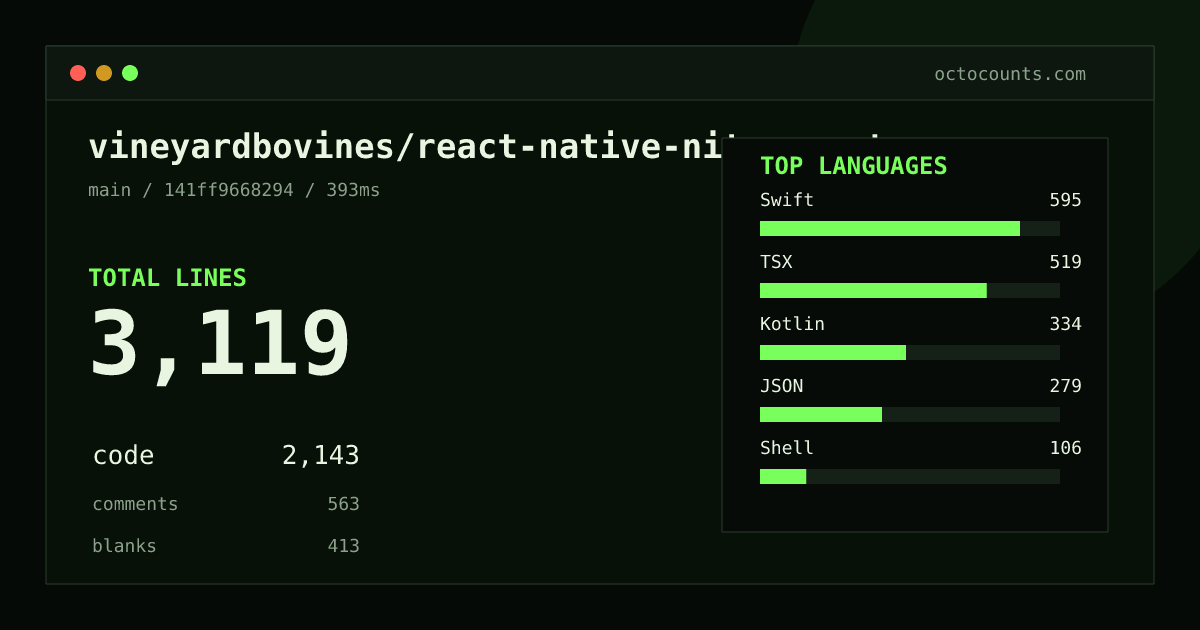The height and width of the screenshot is (630, 1200).
Task: Select the Kotlin value 334
Action: click(1065, 324)
